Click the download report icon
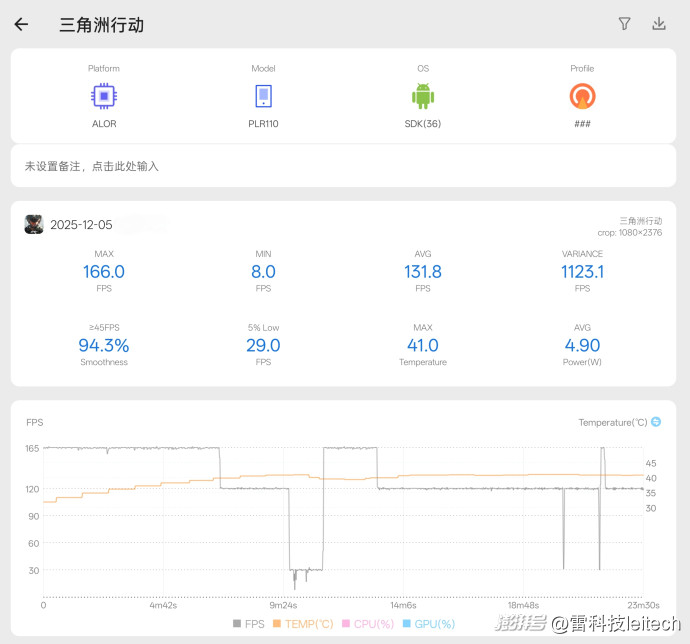 (658, 24)
